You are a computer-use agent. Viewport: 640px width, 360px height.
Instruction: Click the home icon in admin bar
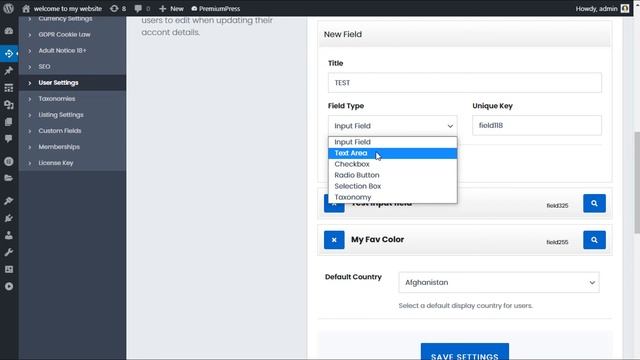point(26,9)
